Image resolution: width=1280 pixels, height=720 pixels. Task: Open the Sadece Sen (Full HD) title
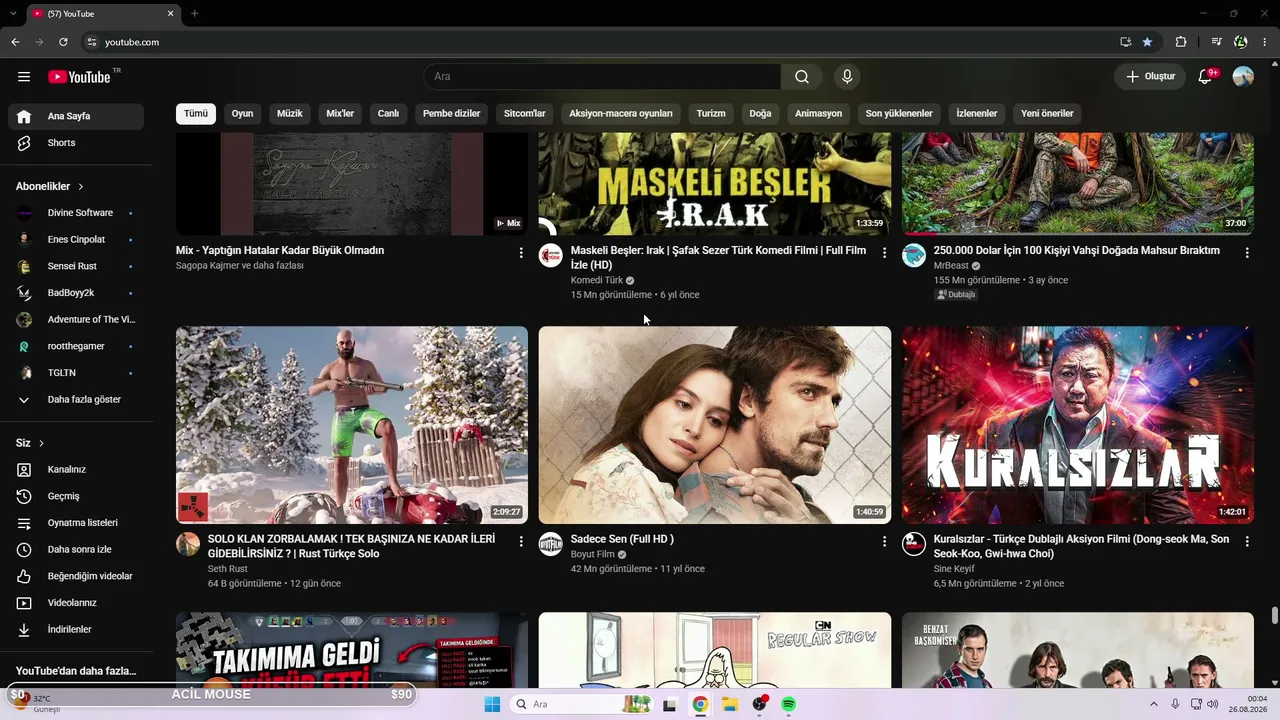click(x=622, y=539)
